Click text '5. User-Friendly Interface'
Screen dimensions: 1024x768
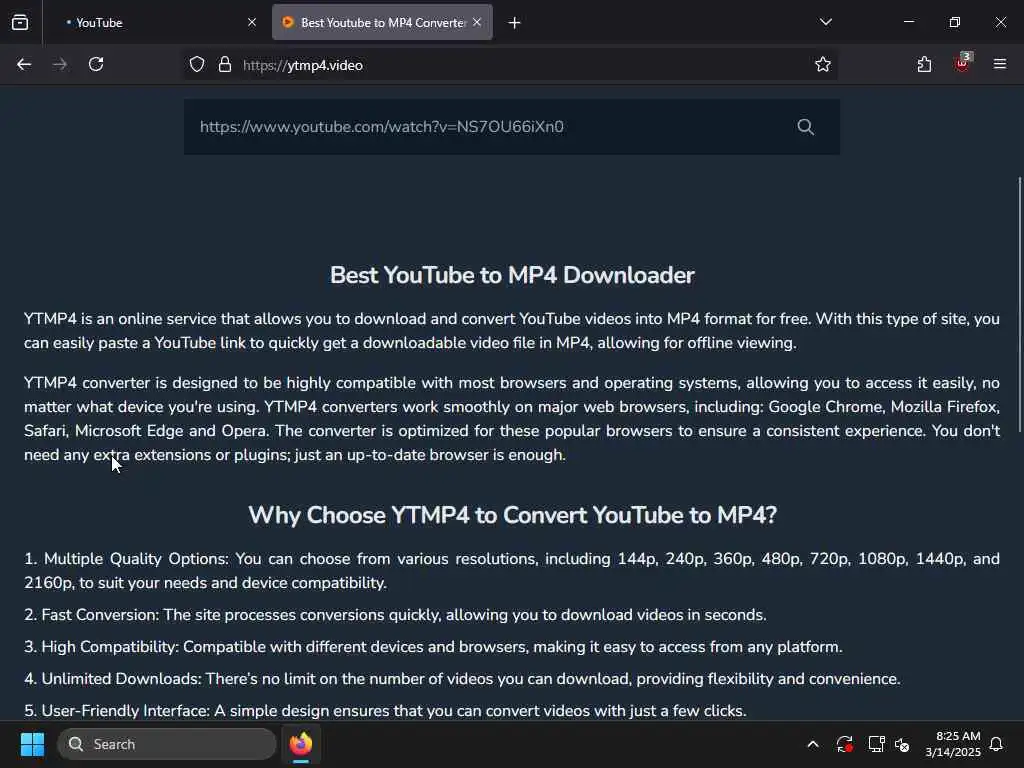coord(117,711)
